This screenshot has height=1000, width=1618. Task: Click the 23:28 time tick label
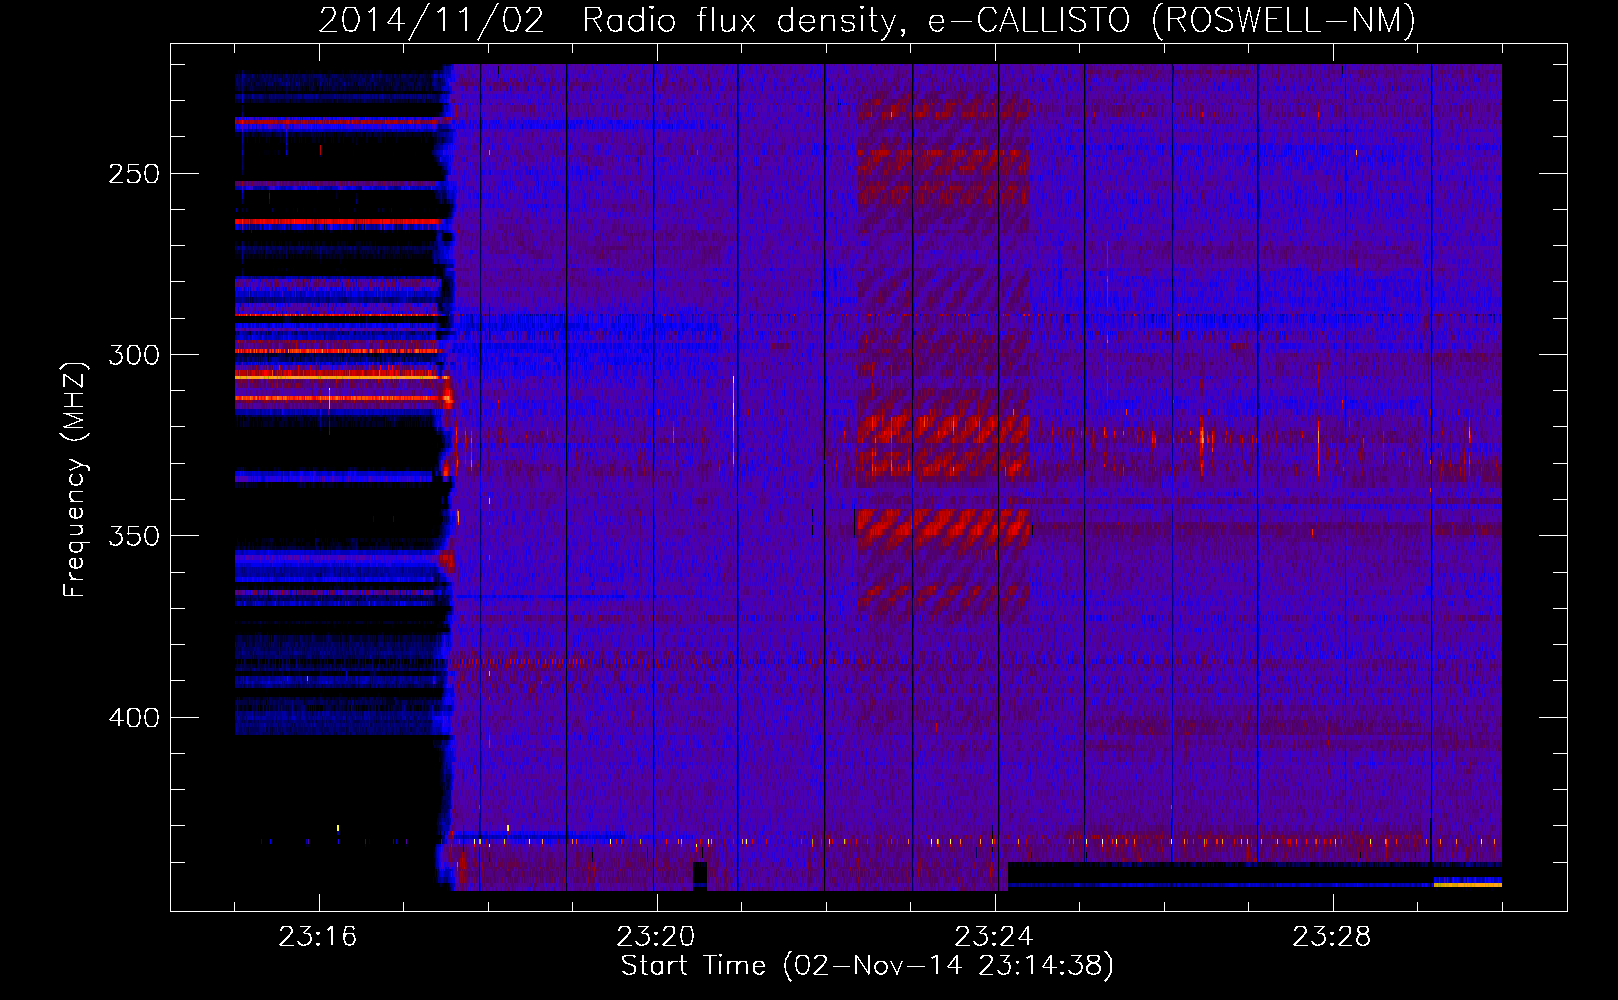click(x=1332, y=937)
